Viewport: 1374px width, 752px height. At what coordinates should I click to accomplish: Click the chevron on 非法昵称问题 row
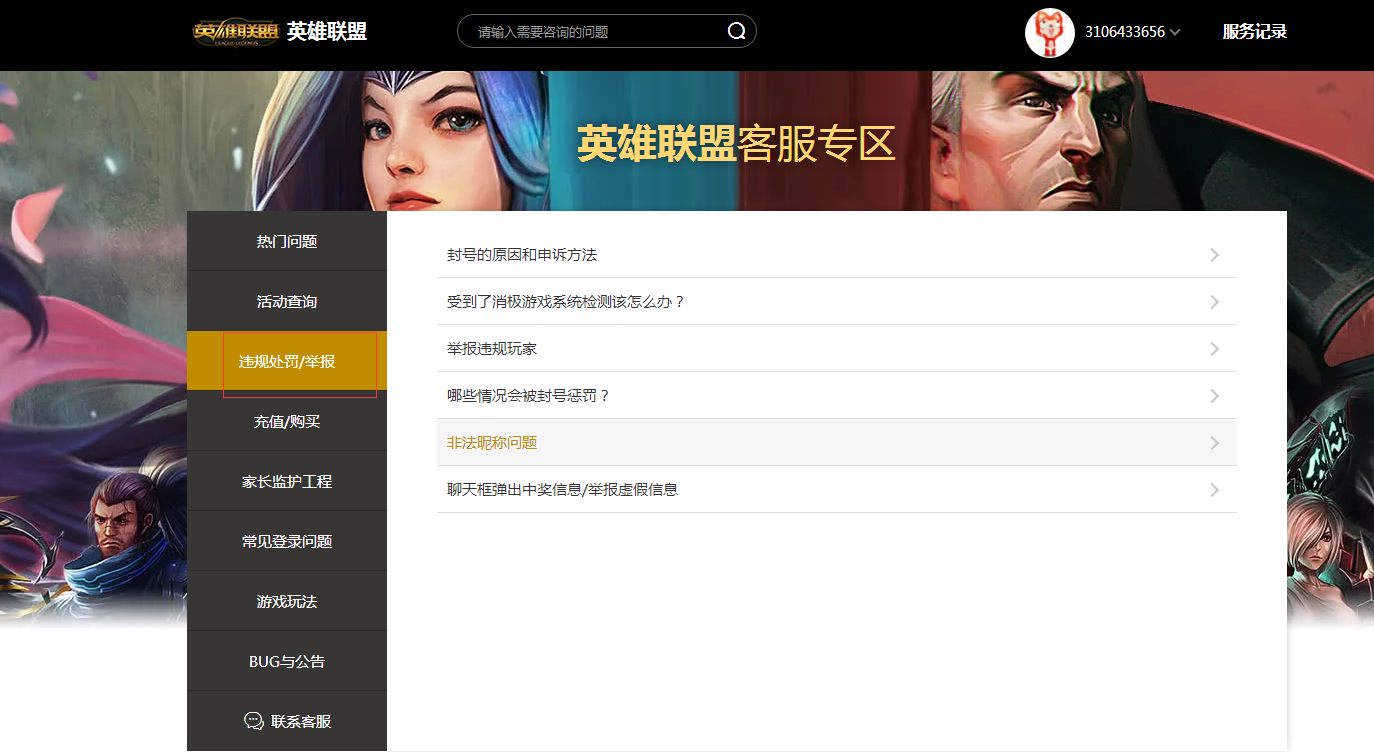1215,443
